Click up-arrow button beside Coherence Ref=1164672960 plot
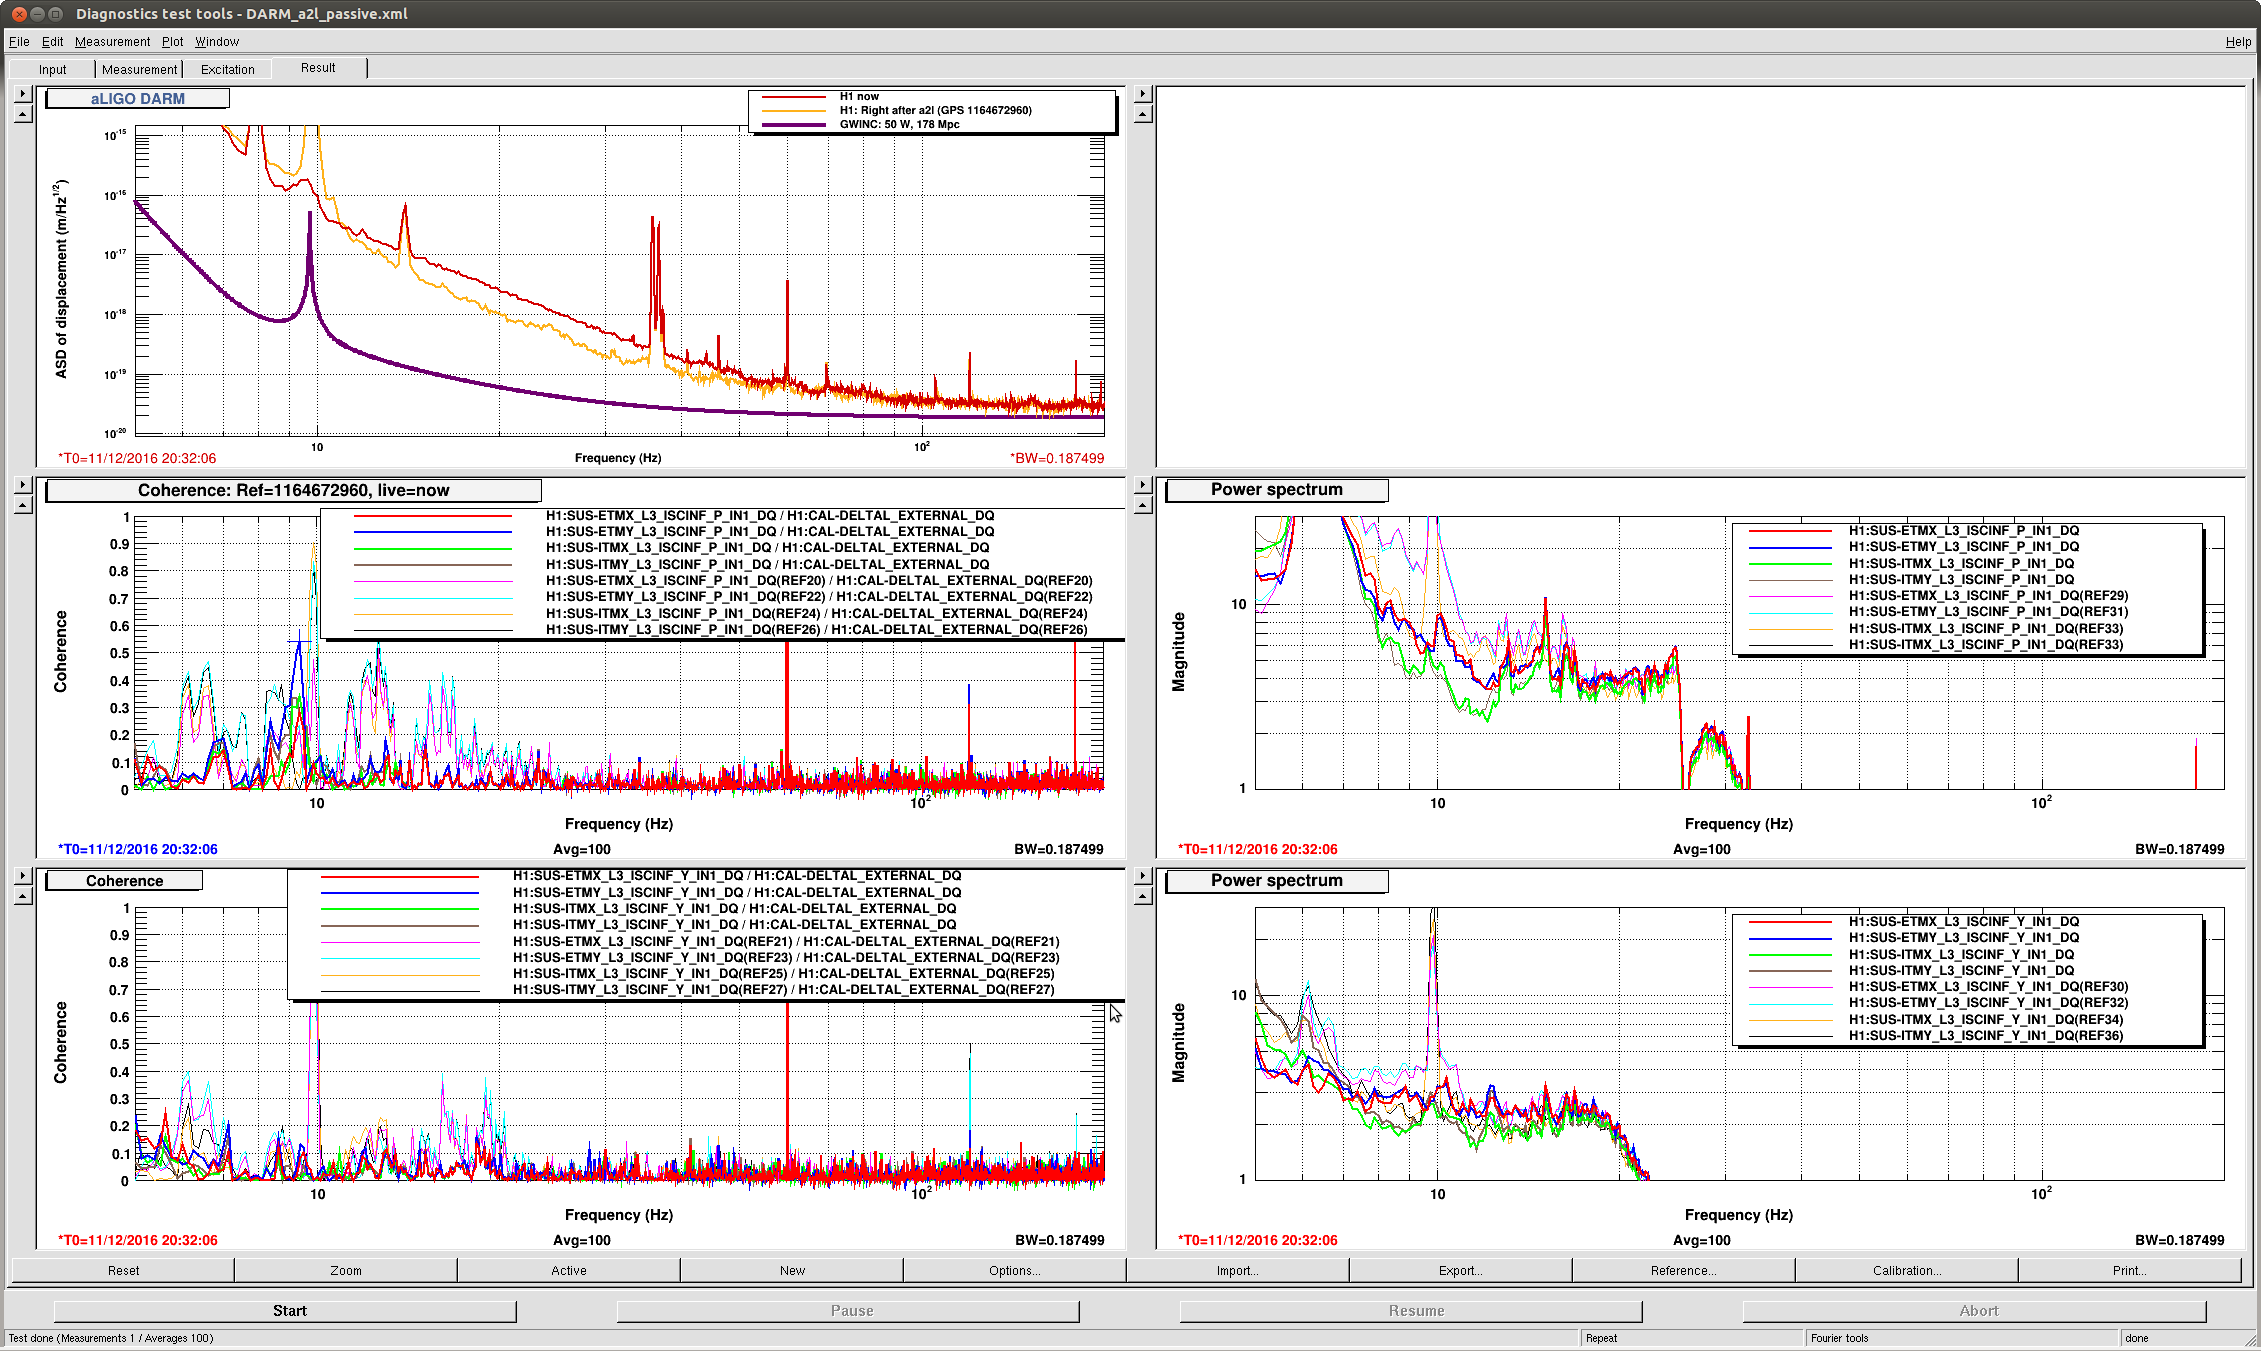 click(x=23, y=505)
